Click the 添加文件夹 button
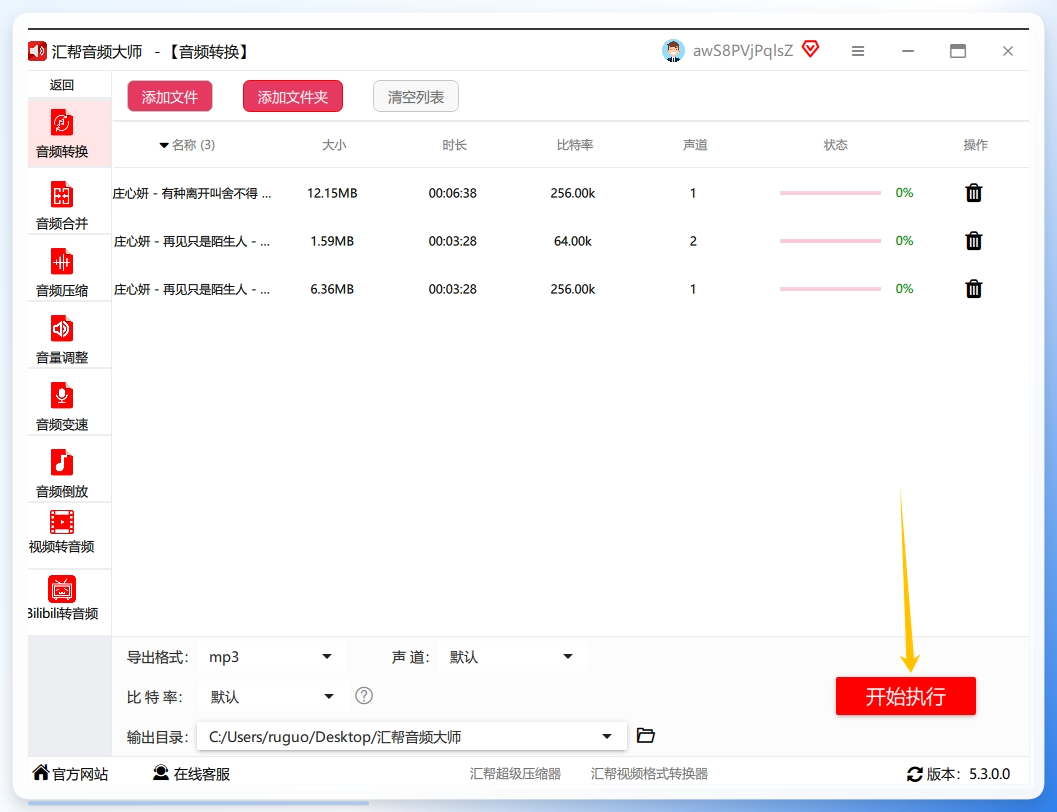Viewport: 1057px width, 812px height. tap(293, 96)
